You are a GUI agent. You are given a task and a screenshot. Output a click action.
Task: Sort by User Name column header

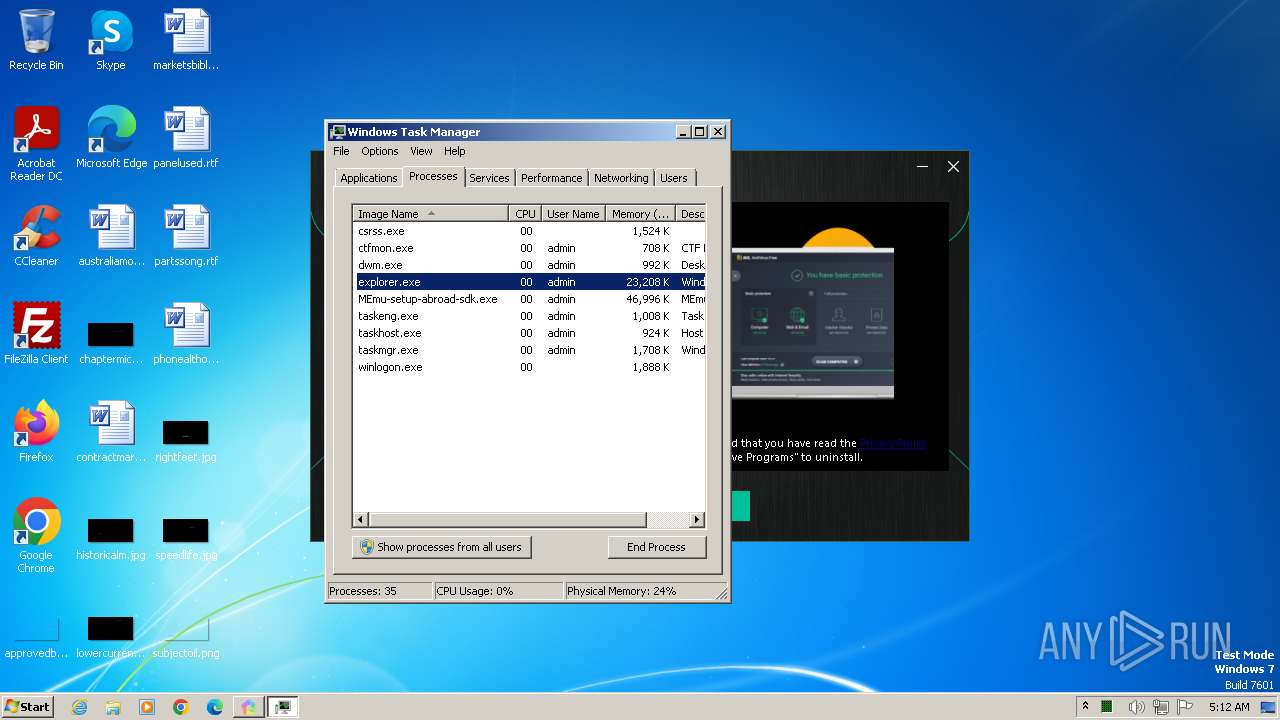click(x=573, y=214)
